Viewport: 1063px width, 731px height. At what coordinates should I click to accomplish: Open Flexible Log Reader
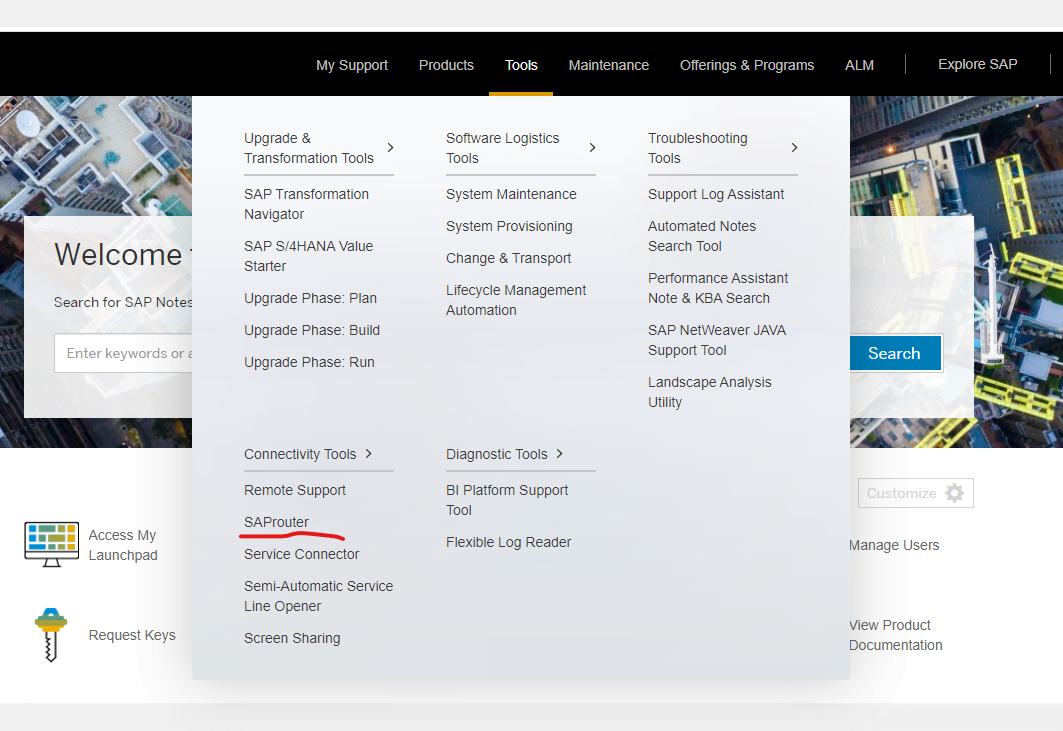(508, 542)
